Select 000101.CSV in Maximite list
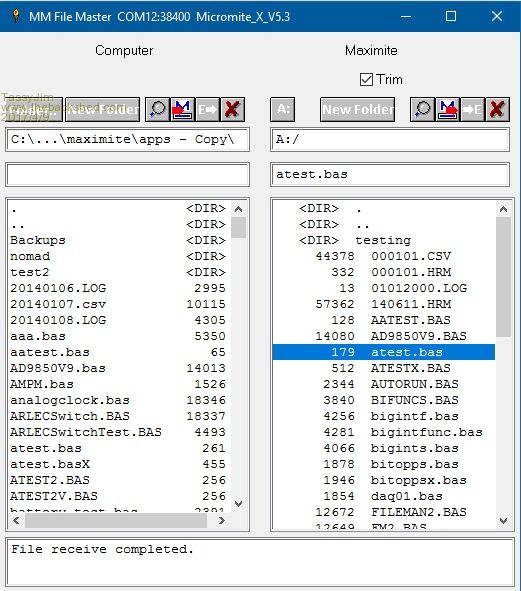The height and width of the screenshot is (591, 521). (x=384, y=256)
